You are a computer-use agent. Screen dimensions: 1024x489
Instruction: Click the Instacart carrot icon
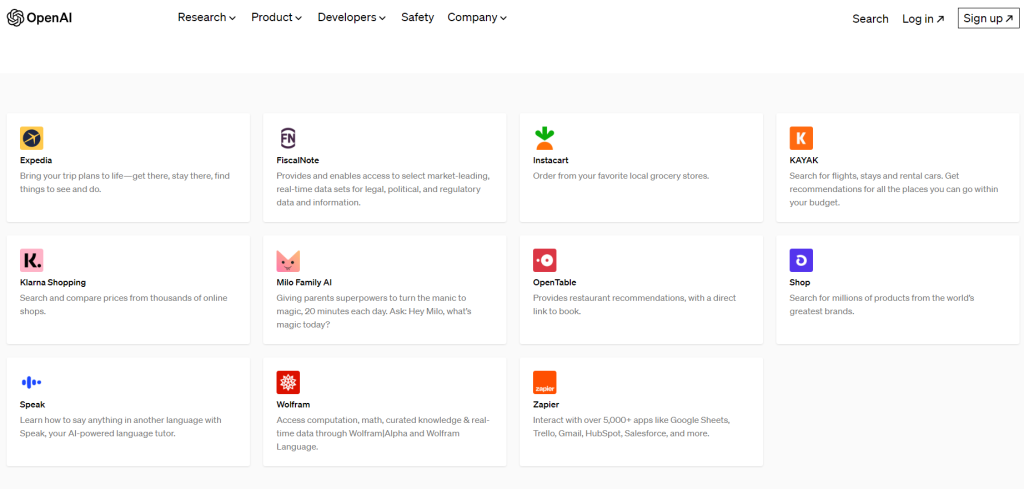[545, 138]
